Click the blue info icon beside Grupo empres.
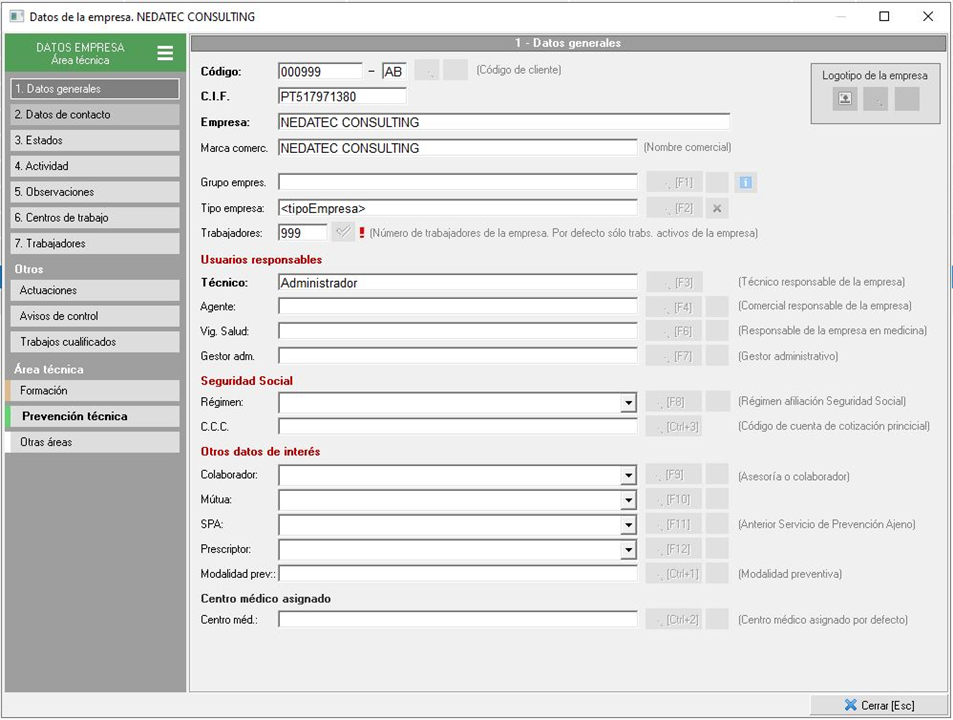This screenshot has width=953, height=720. [745, 182]
